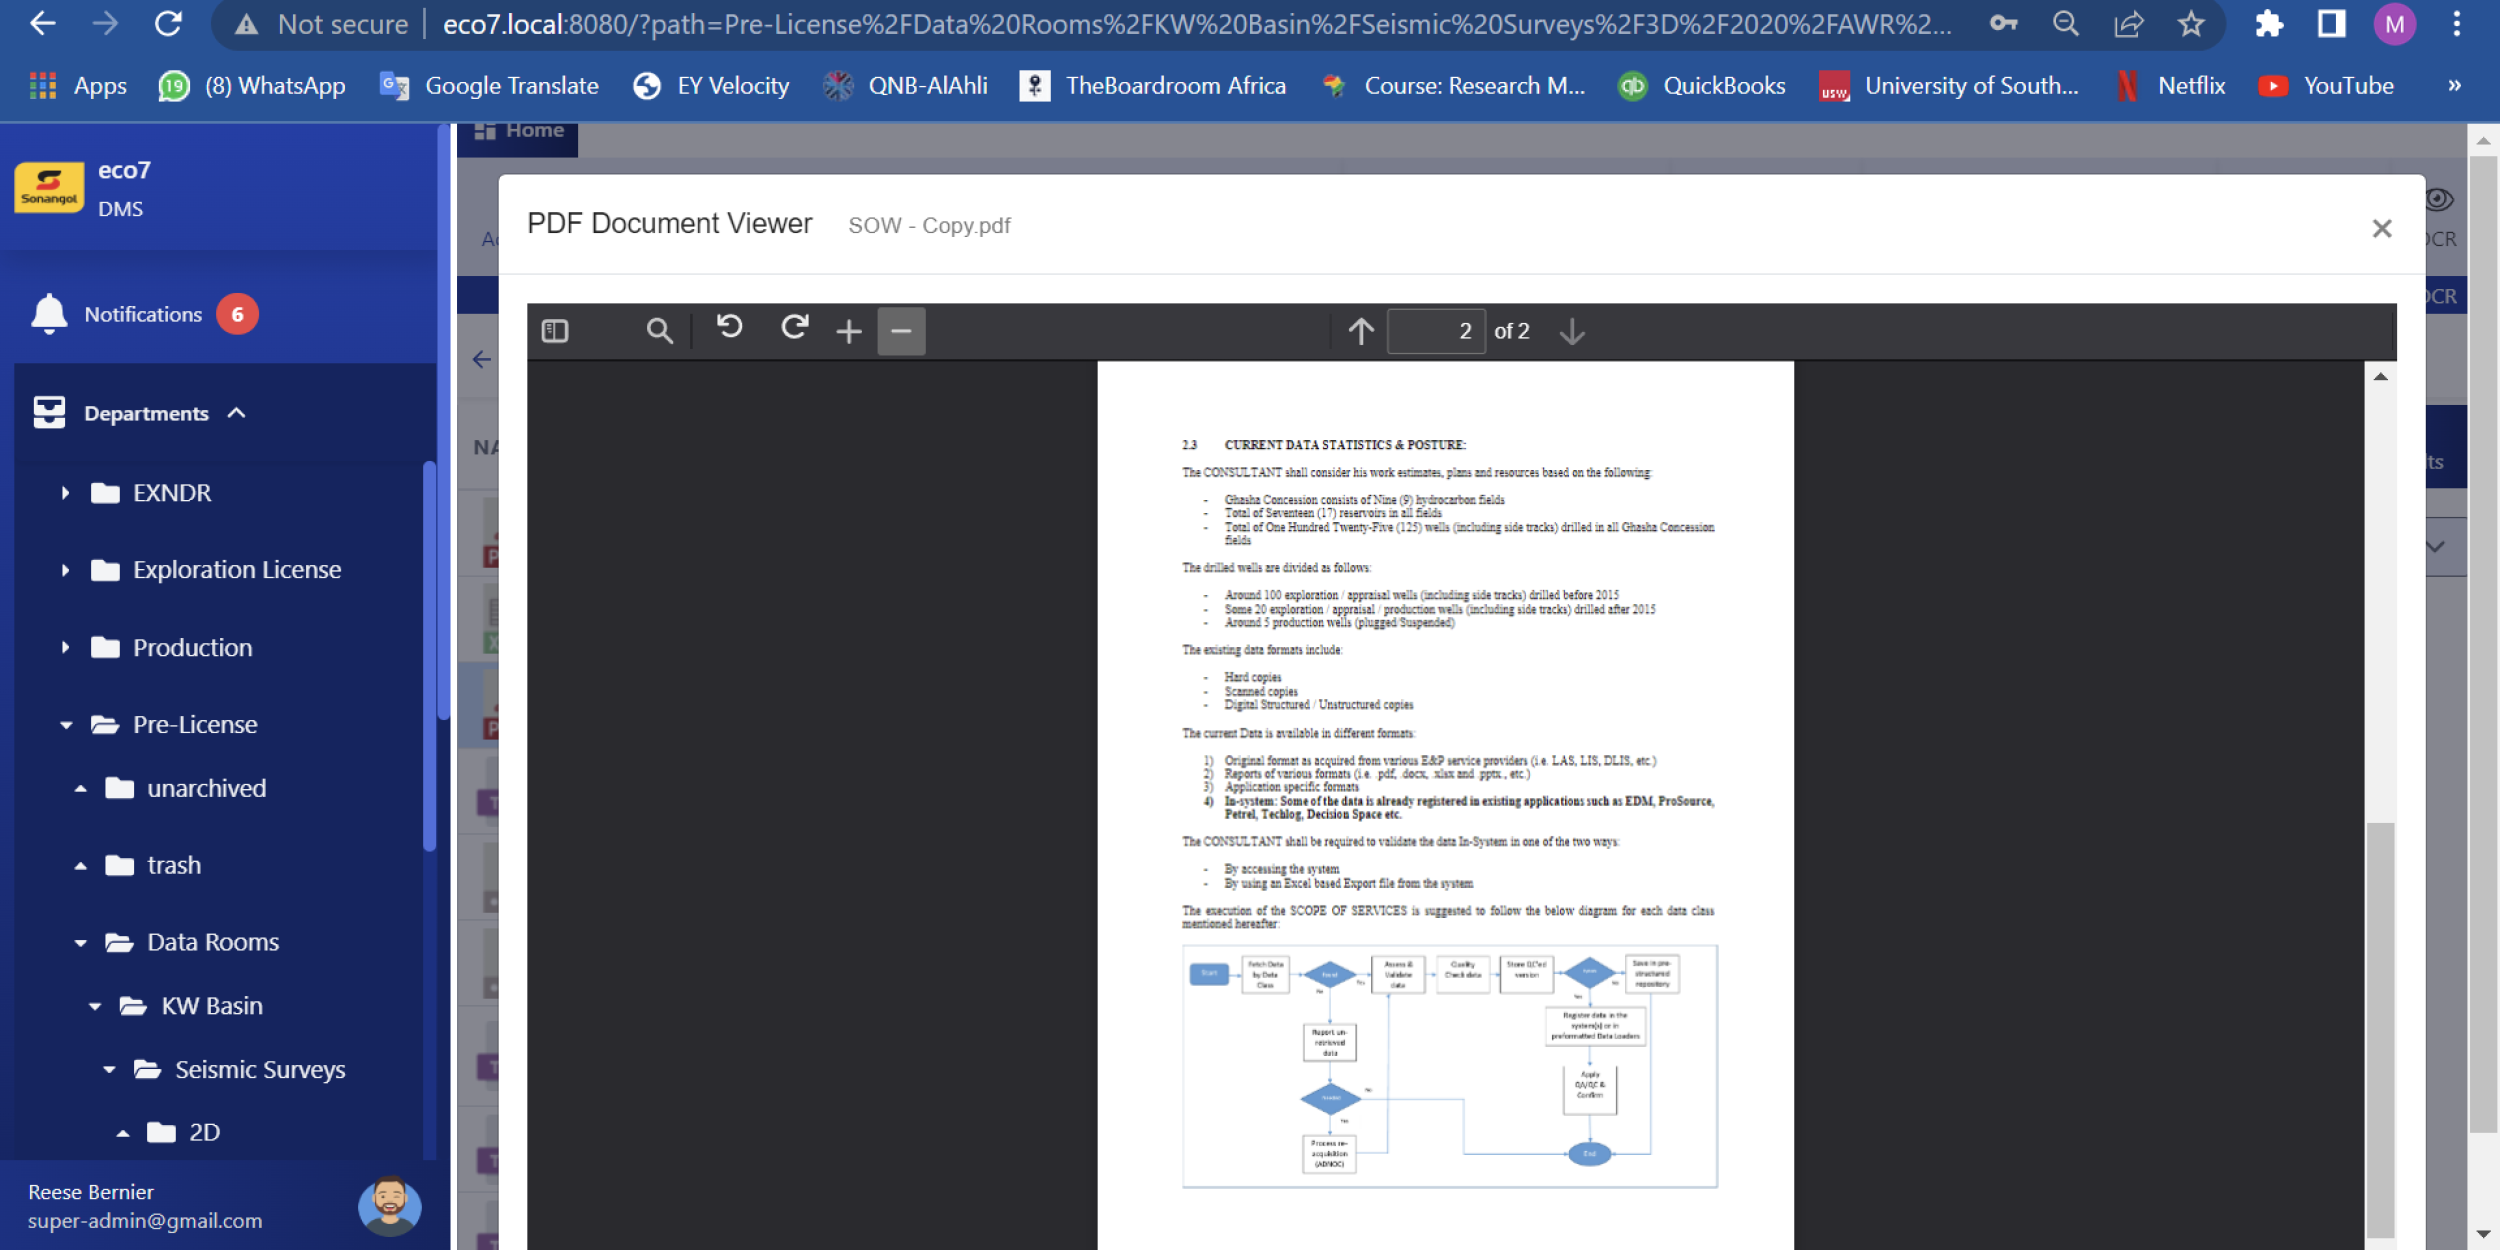Toggle the 2D folder arrow
The image size is (2500, 1250).
pyautogui.click(x=122, y=1133)
